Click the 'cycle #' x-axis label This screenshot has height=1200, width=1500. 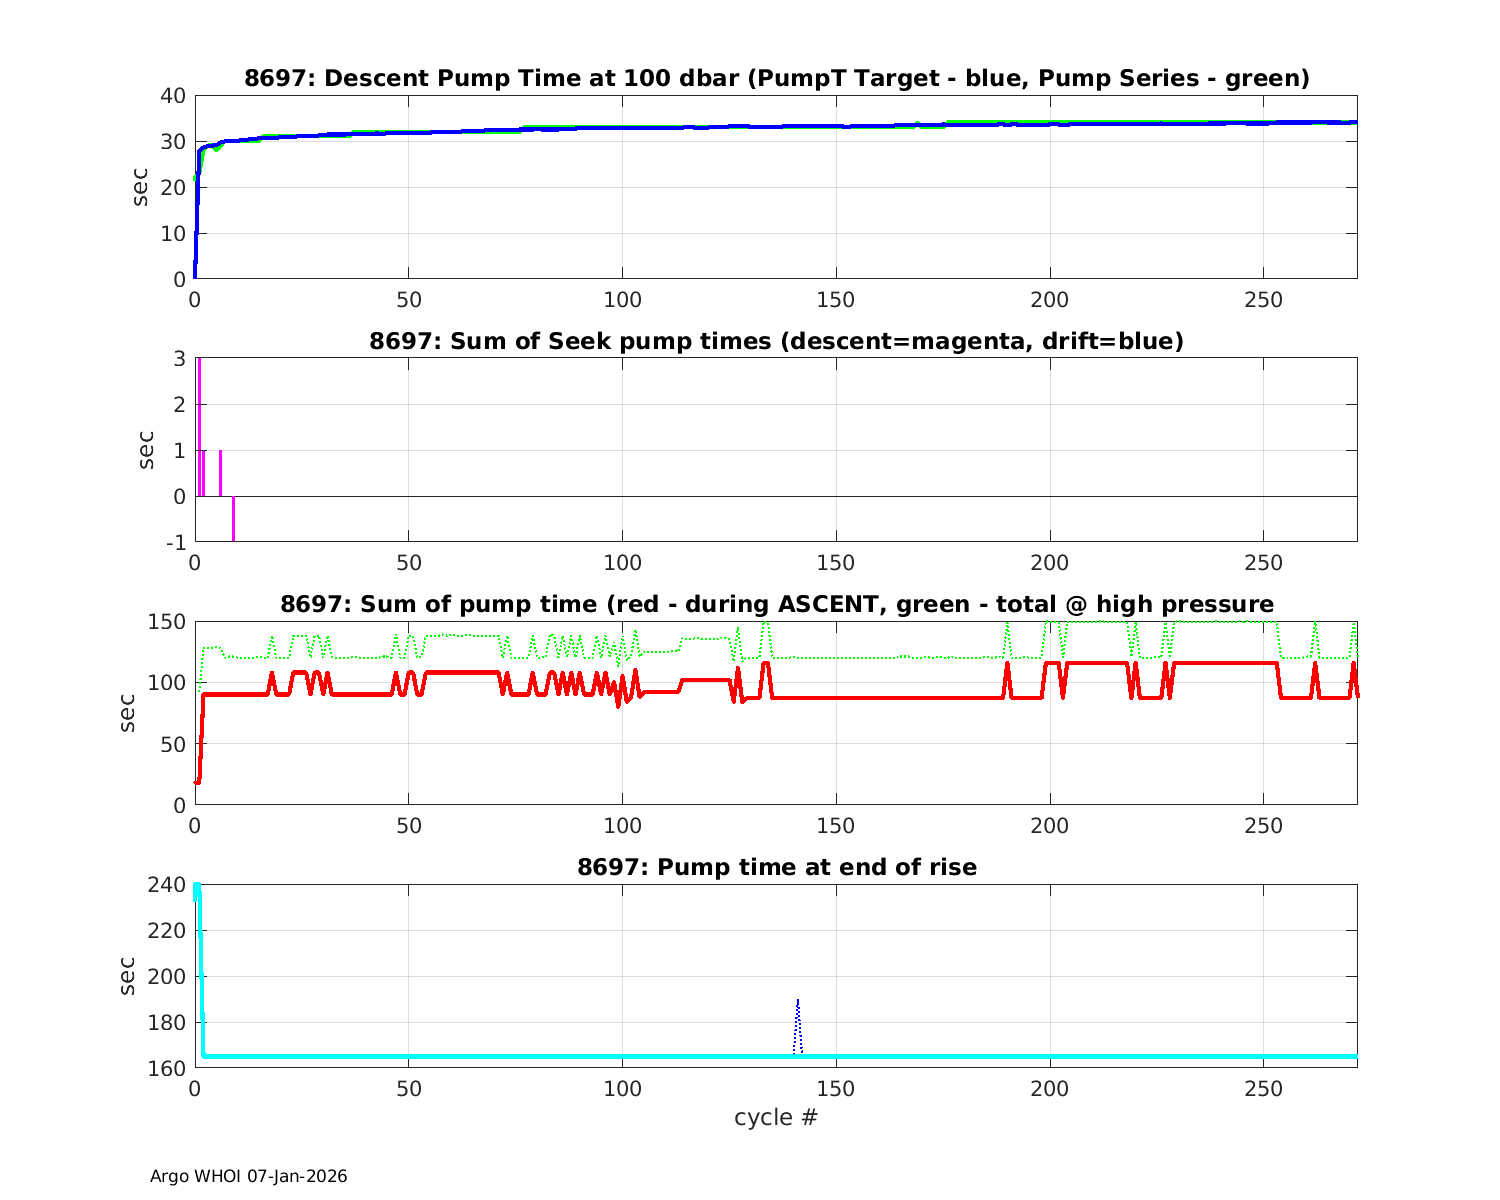(776, 1117)
